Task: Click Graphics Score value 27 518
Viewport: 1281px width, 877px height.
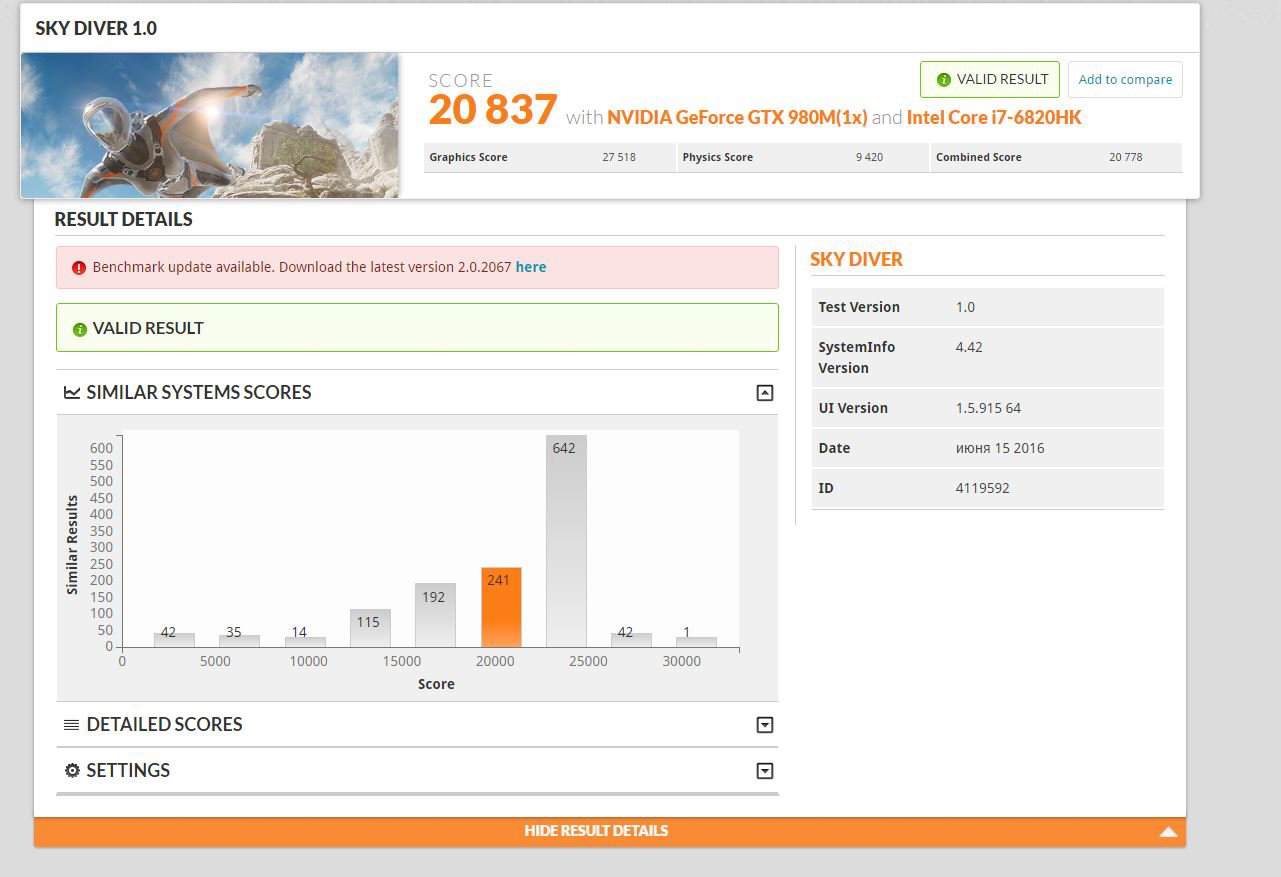Action: pyautogui.click(x=619, y=157)
